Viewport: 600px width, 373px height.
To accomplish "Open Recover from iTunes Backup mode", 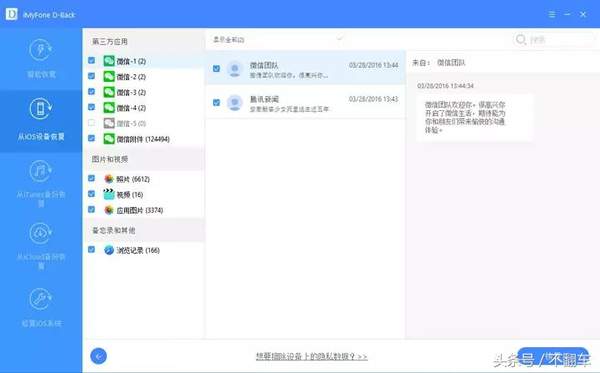I will pos(41,183).
